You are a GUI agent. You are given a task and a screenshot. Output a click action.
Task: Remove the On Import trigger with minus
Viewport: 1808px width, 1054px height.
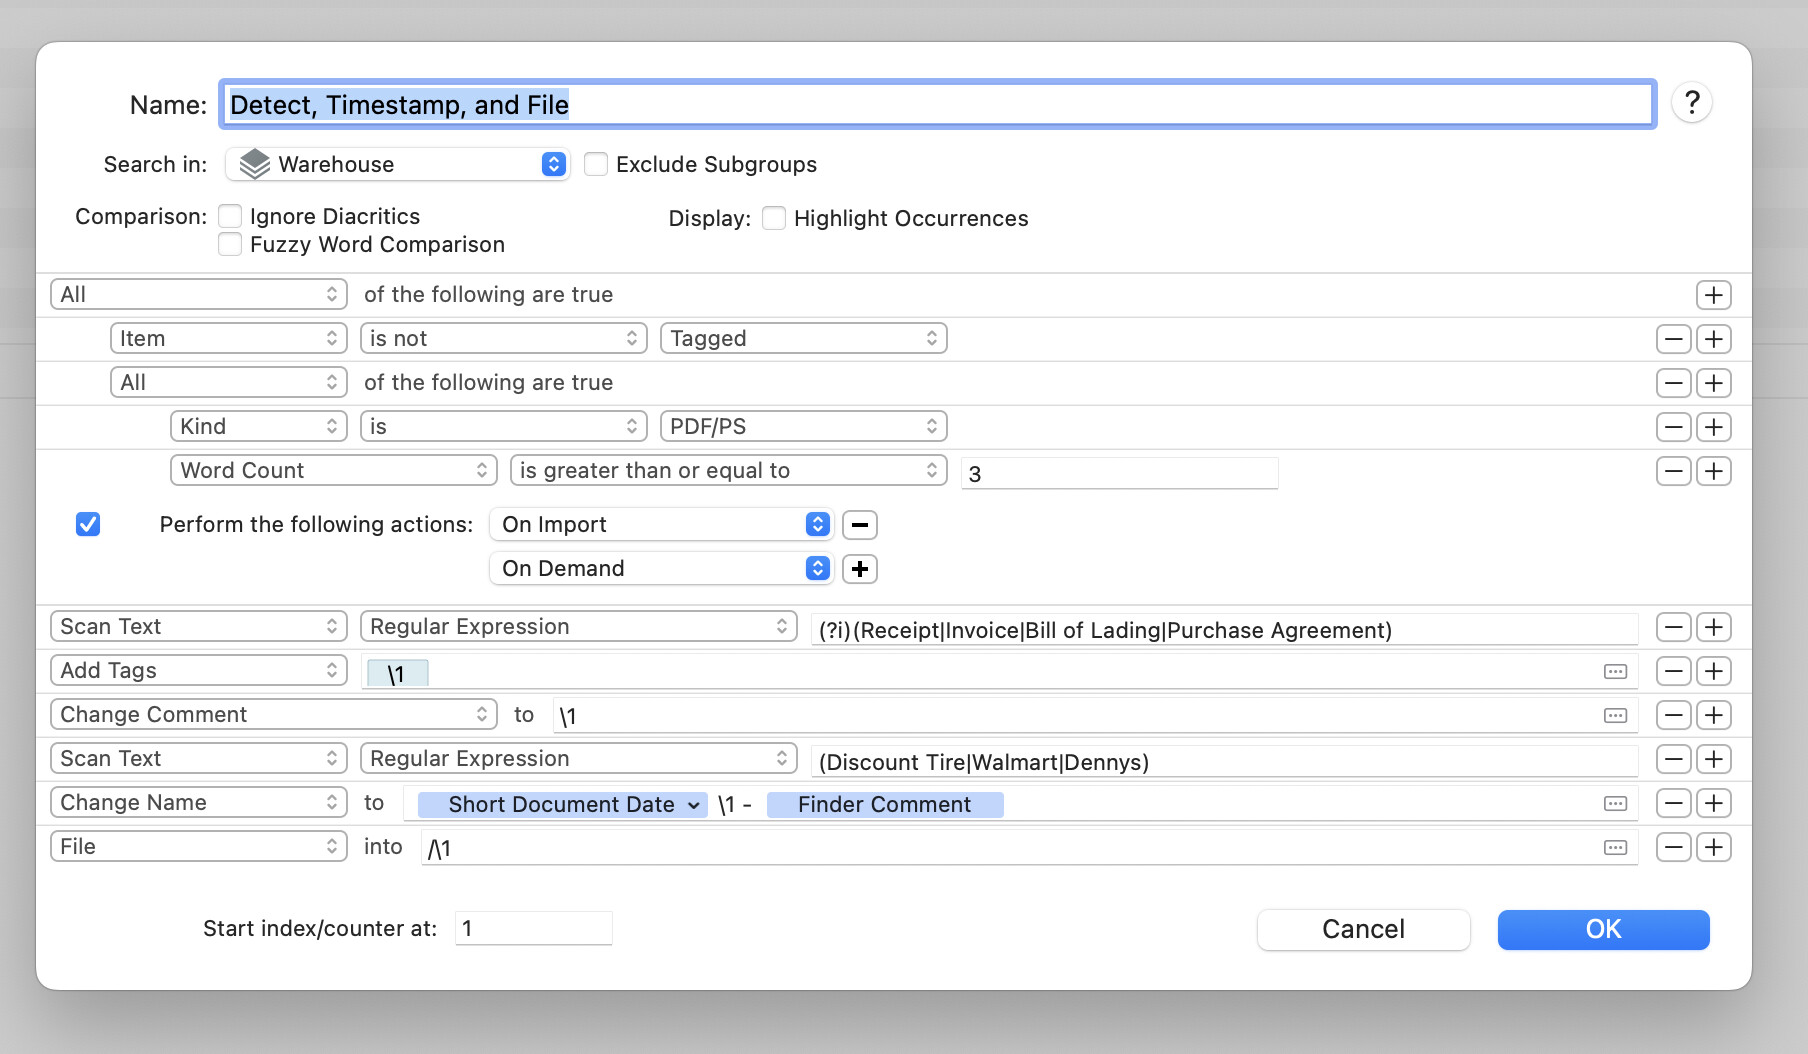pos(859,525)
